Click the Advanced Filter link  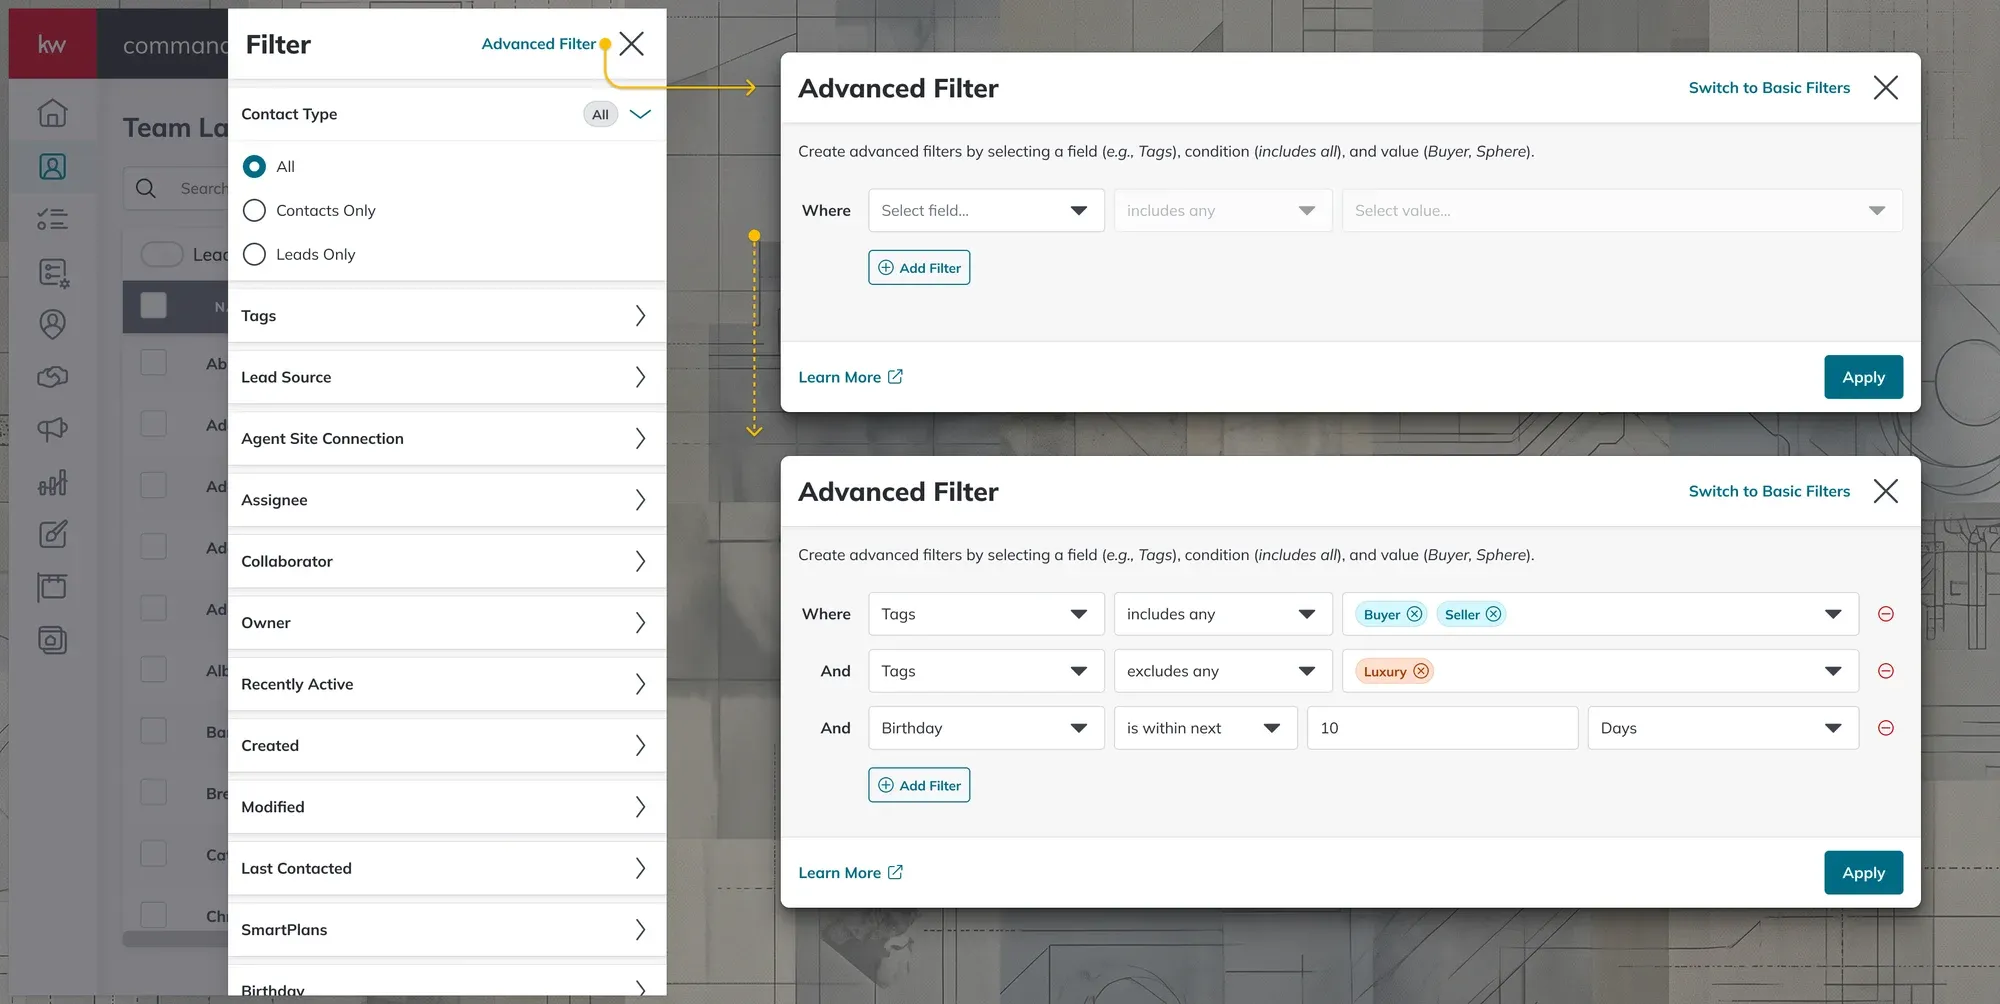(538, 44)
